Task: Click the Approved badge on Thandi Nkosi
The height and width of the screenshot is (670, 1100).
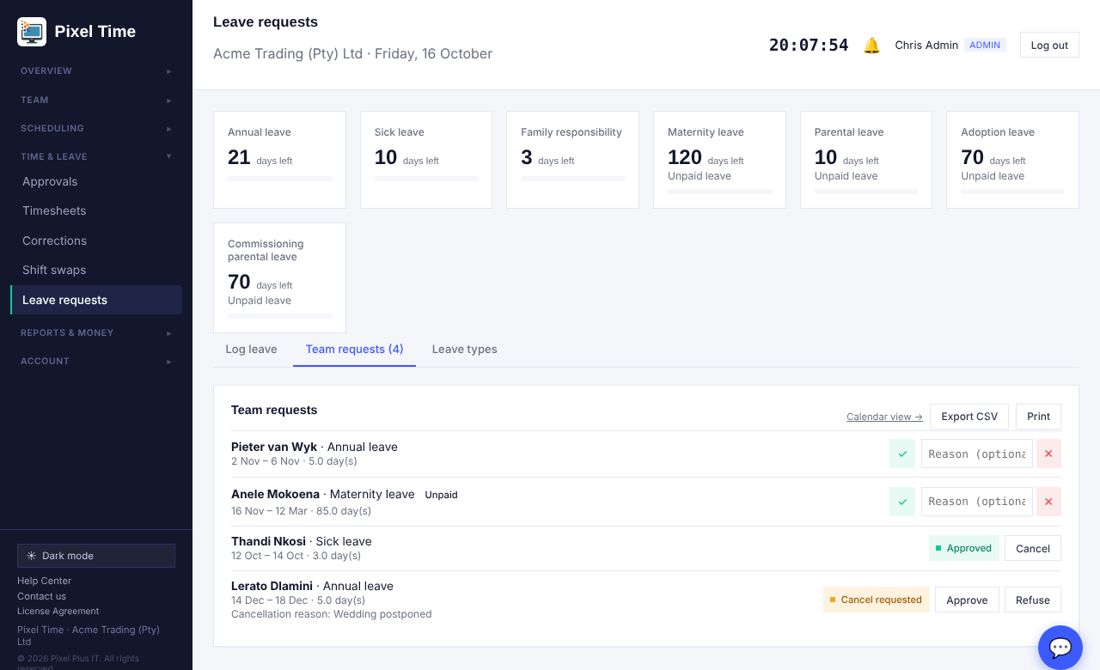Action: click(963, 549)
